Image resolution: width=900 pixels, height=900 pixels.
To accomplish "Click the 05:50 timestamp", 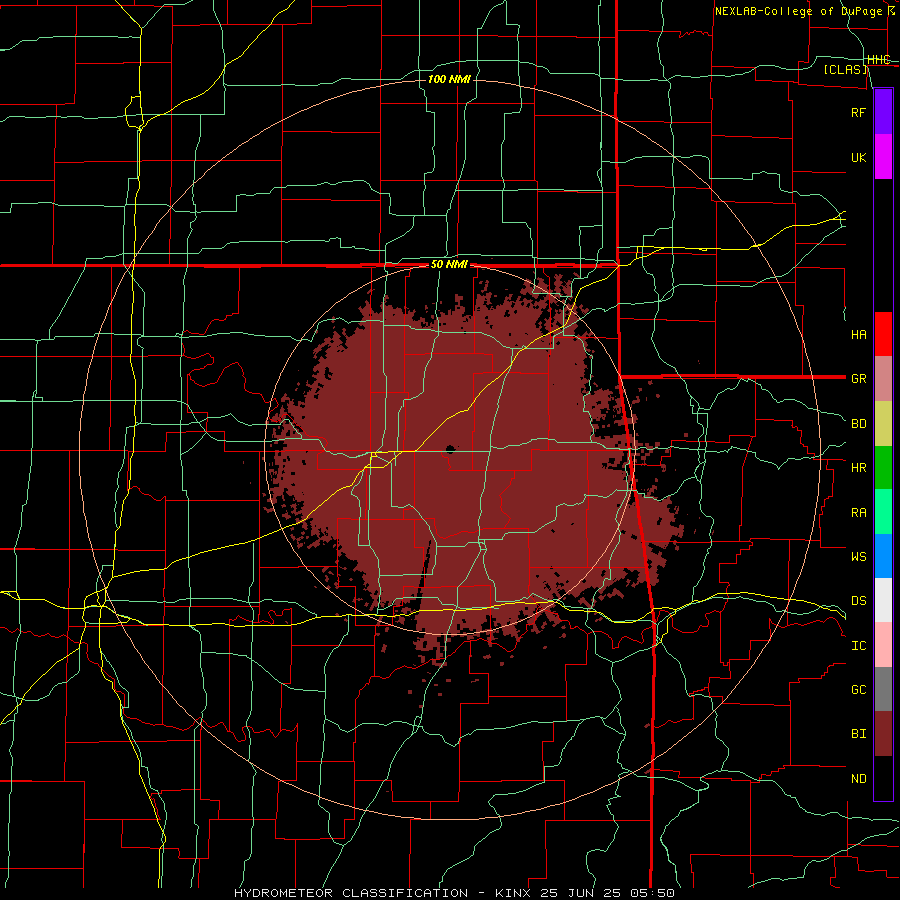I will pyautogui.click(x=654, y=893).
